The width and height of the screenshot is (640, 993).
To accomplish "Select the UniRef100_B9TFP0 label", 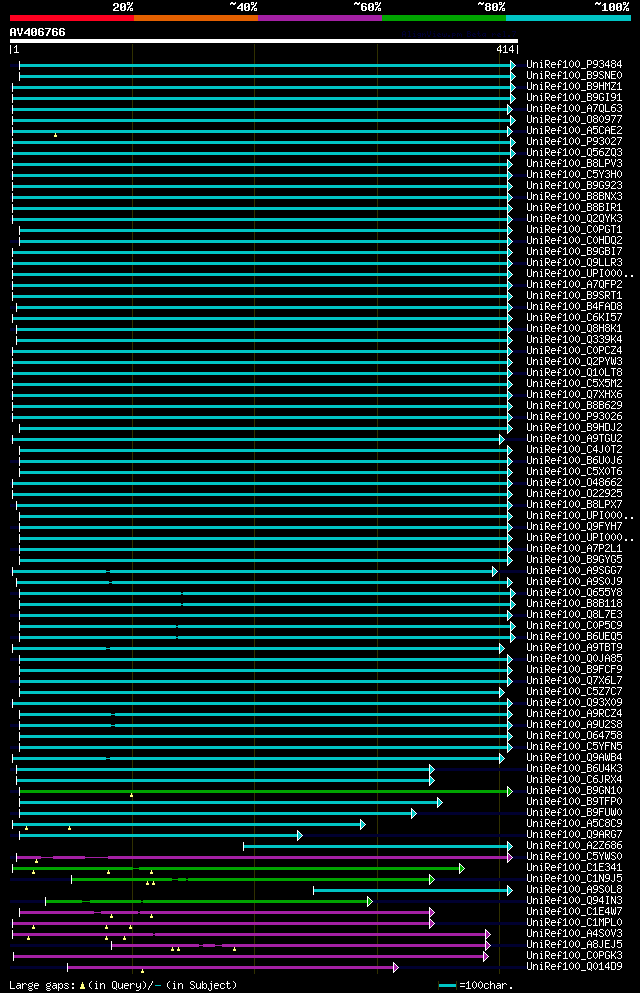I will click(x=574, y=802).
